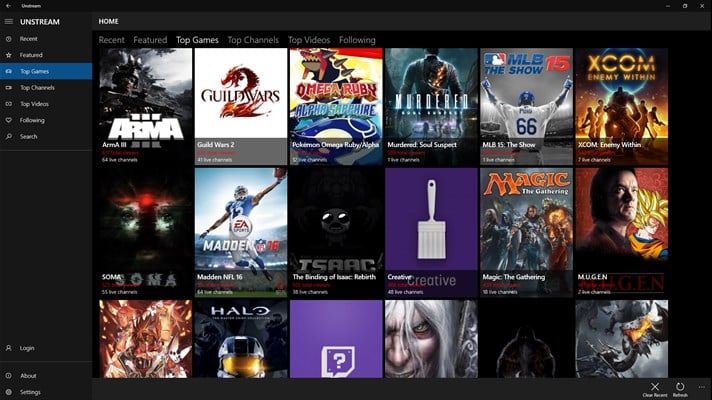Image resolution: width=712 pixels, height=400 pixels.
Task: Click the Top Channels camera icon in sidebar
Action: [x=9, y=88]
